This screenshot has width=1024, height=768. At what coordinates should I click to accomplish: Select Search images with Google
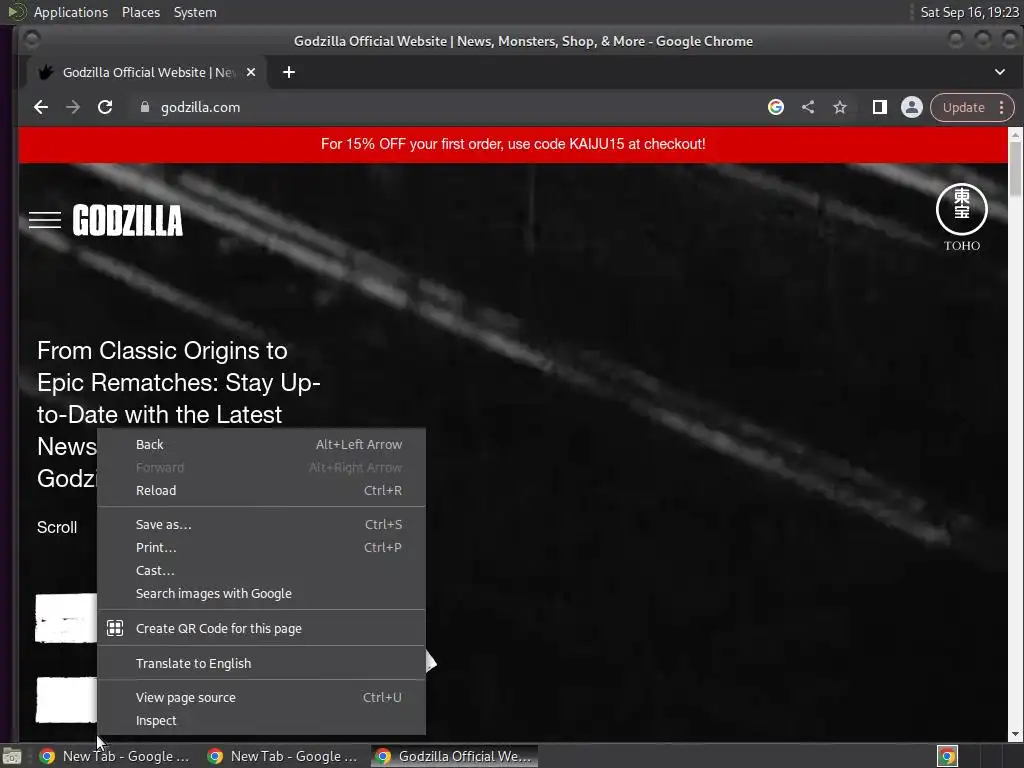pos(261,594)
